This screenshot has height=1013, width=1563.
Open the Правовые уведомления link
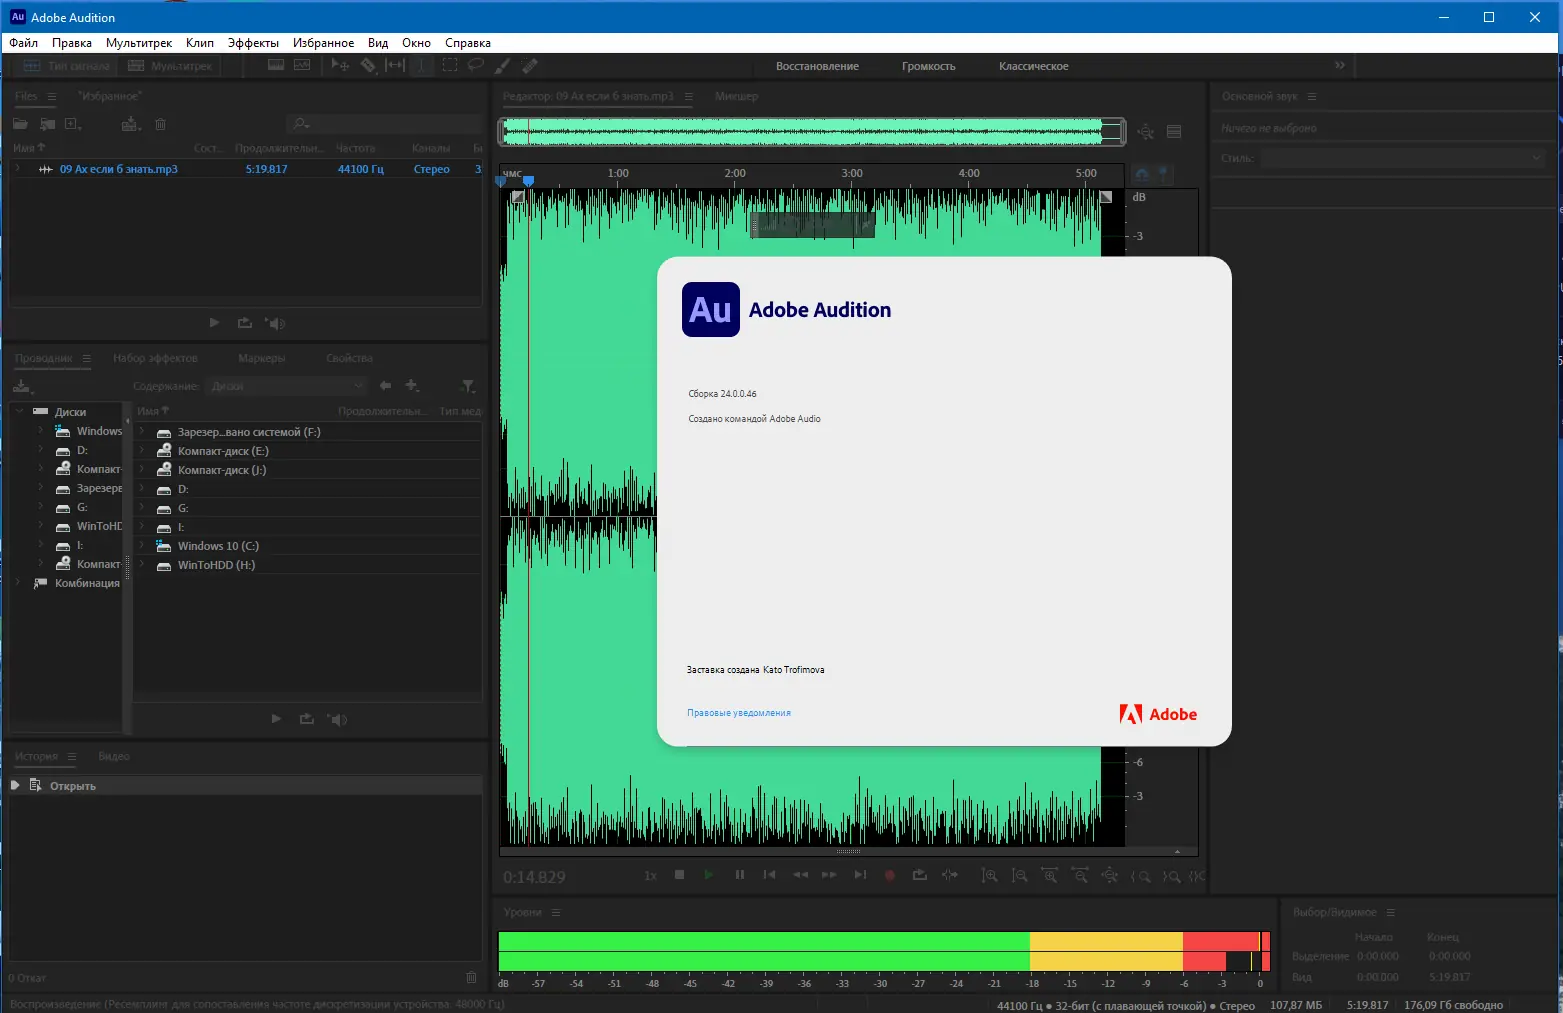click(738, 713)
